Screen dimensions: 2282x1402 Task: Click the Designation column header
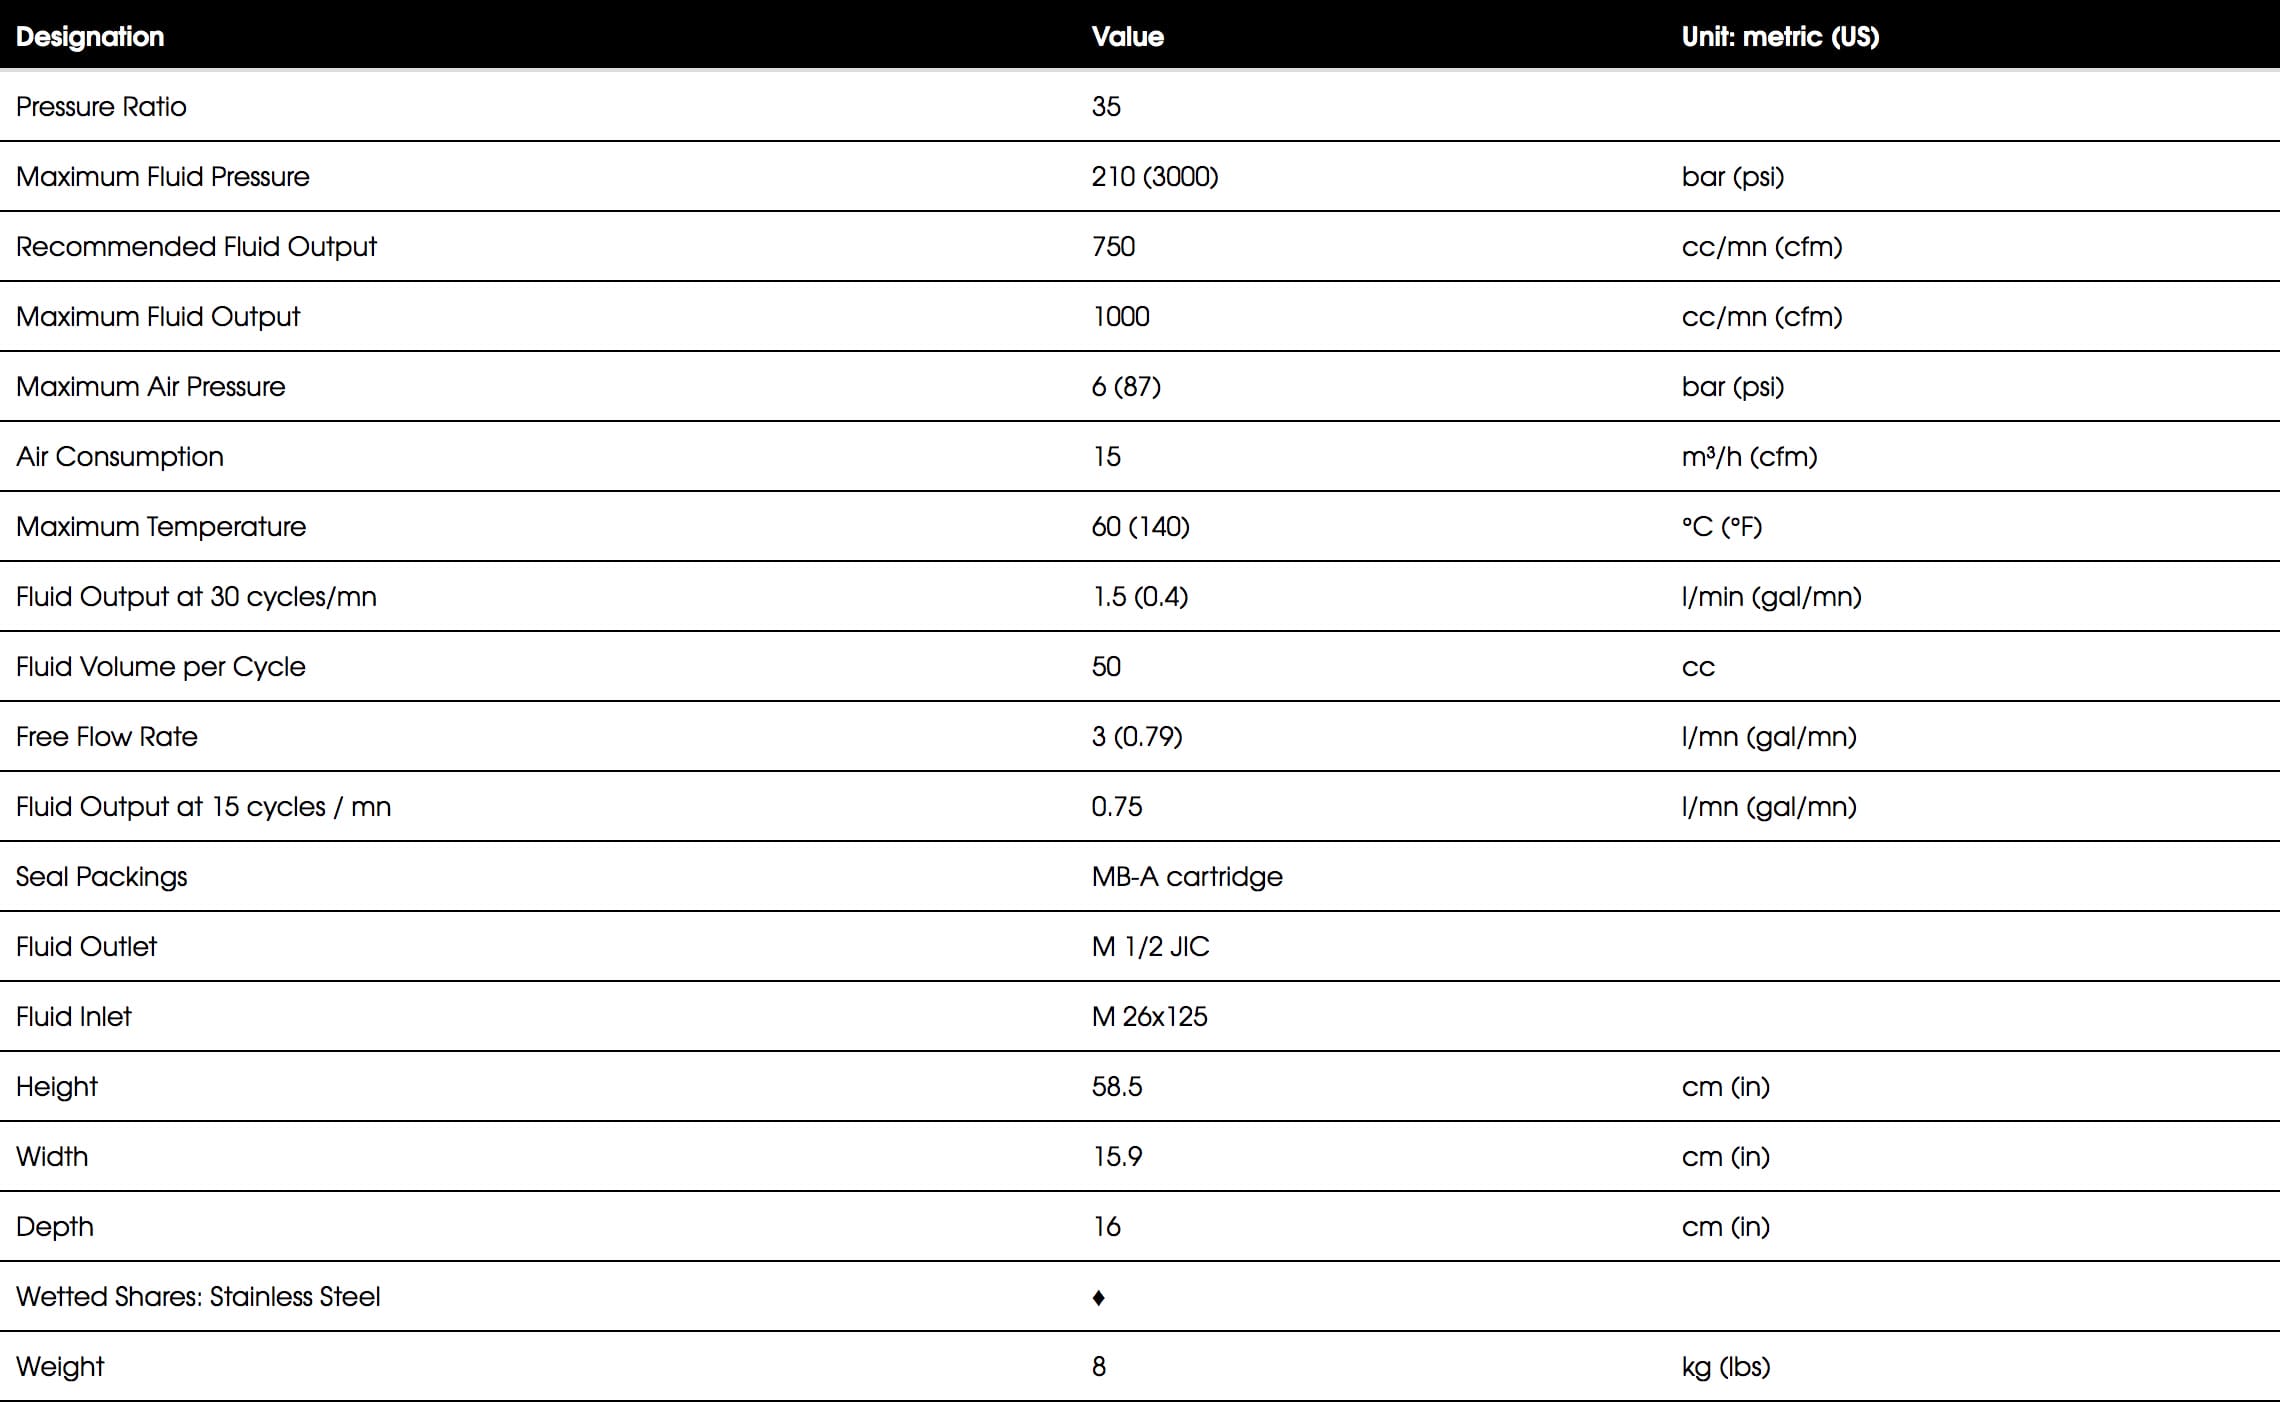(90, 37)
